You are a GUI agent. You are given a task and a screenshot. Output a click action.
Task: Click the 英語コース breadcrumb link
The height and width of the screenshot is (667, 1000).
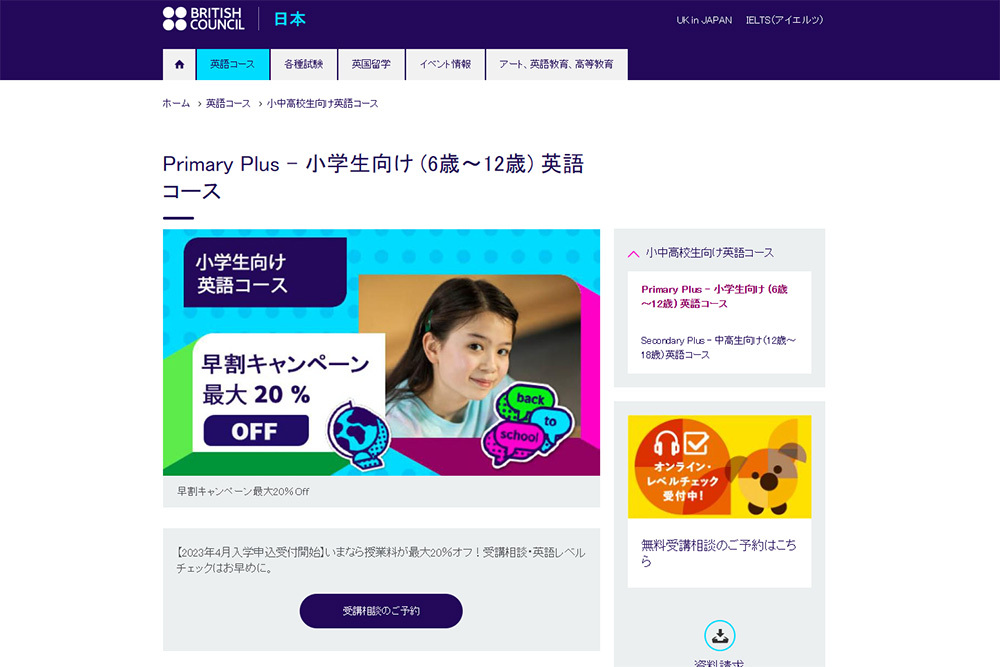pos(228,103)
